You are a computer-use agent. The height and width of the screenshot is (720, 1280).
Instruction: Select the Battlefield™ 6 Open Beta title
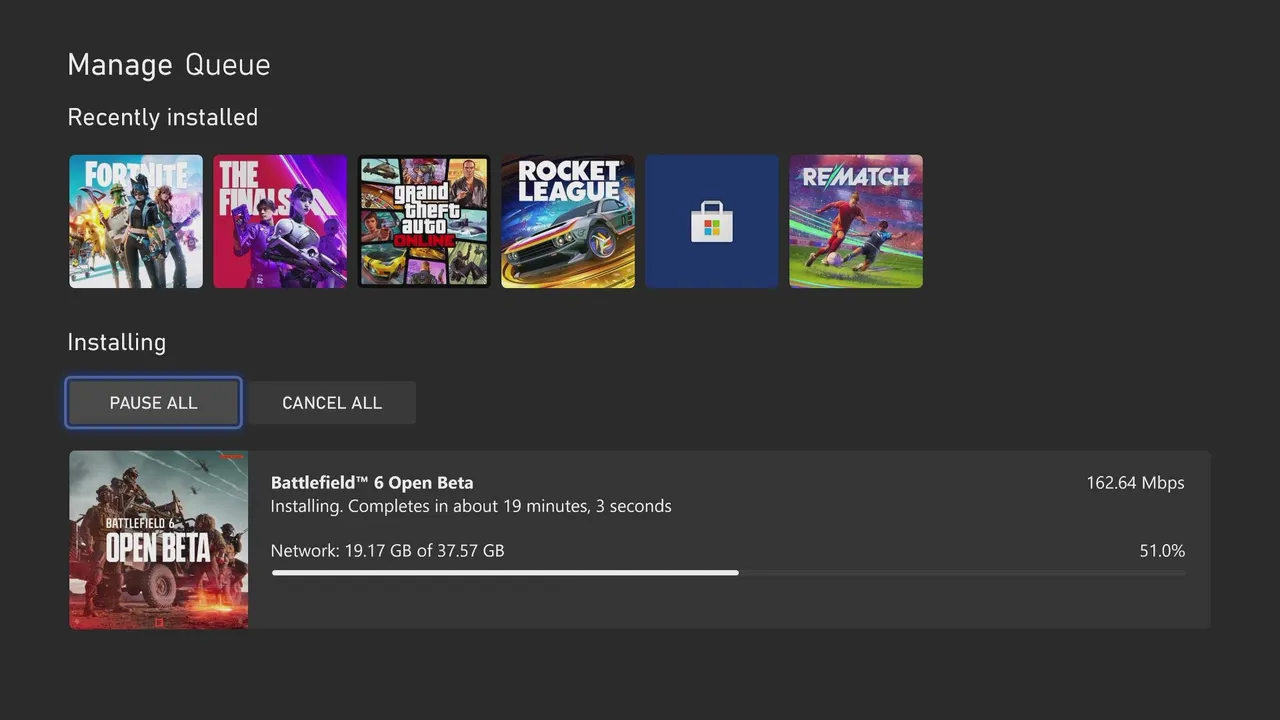click(372, 482)
